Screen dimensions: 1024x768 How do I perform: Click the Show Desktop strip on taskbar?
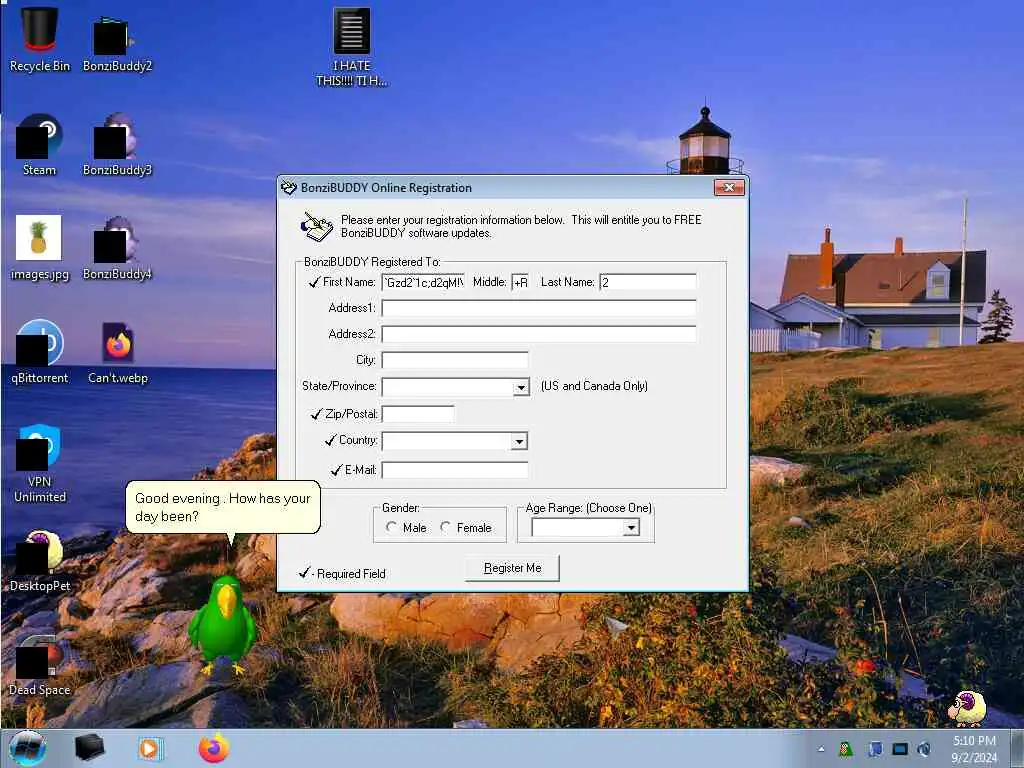(1017, 749)
